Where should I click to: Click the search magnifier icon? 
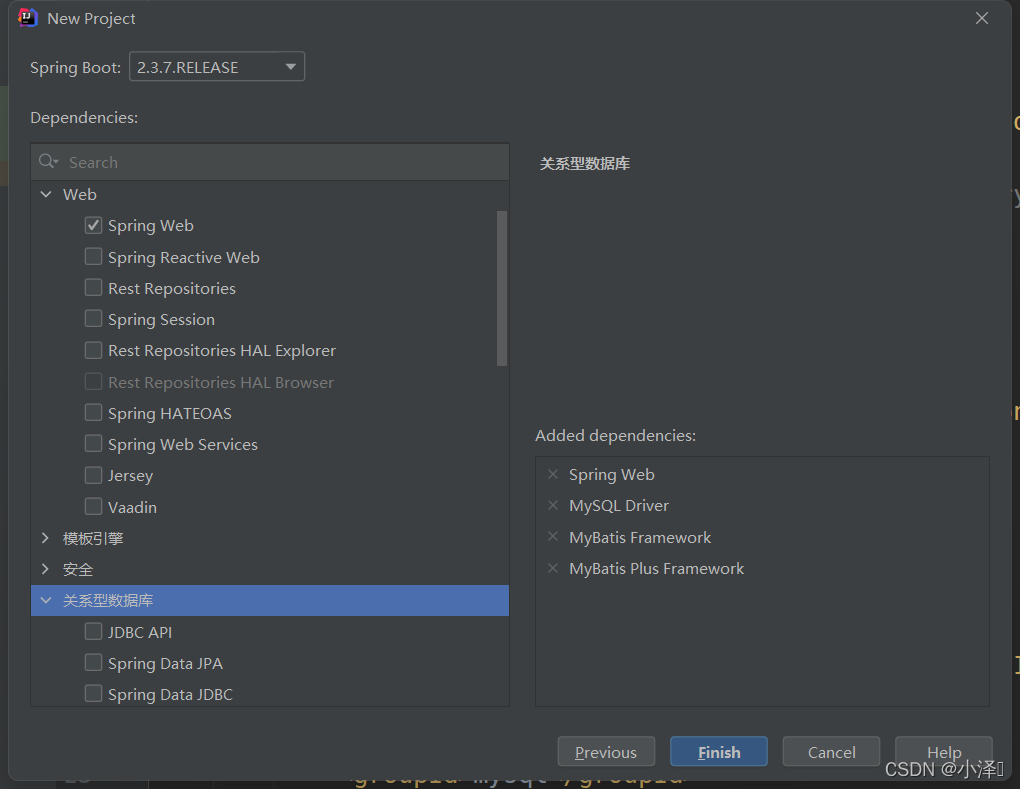[48, 161]
